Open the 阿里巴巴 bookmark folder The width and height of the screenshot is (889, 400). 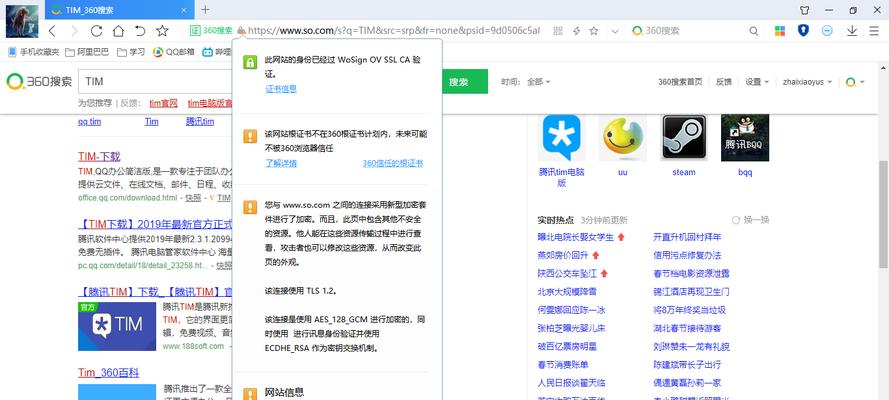[87, 52]
